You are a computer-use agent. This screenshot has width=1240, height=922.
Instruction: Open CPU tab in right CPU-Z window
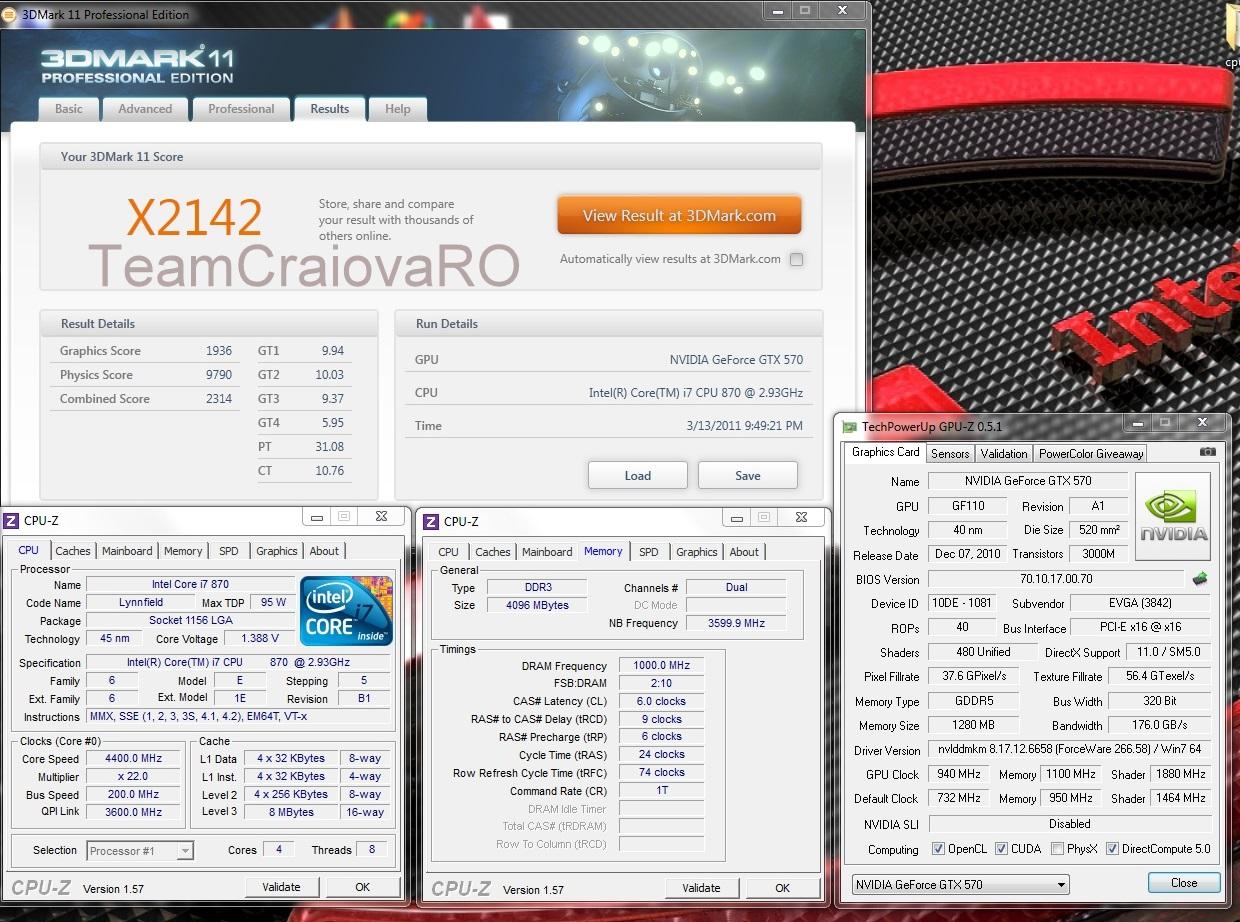click(449, 552)
